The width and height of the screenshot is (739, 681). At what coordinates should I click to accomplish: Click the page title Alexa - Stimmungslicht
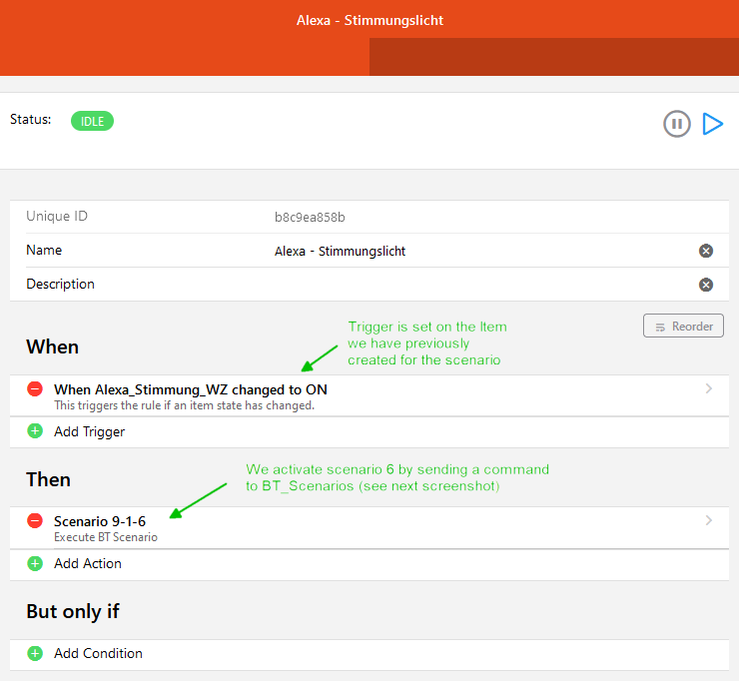[370, 20]
